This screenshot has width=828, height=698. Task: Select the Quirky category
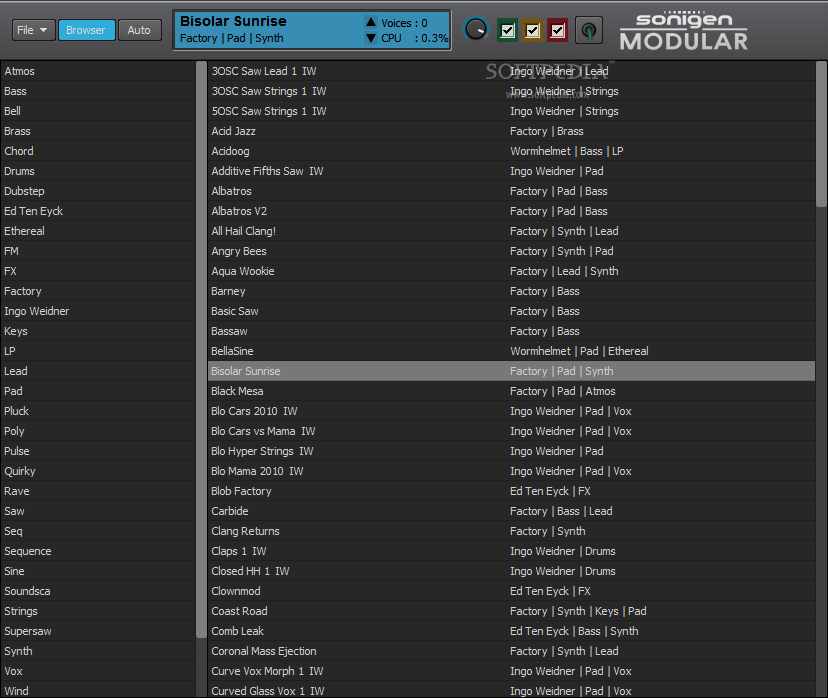(x=98, y=471)
